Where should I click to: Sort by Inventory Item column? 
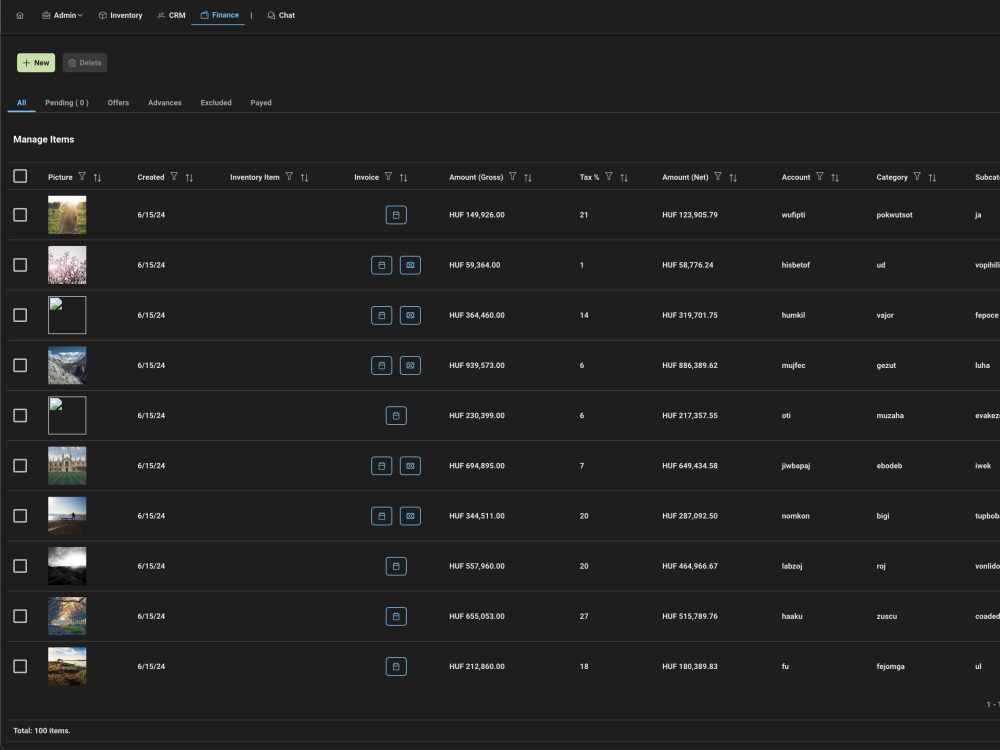click(x=305, y=177)
